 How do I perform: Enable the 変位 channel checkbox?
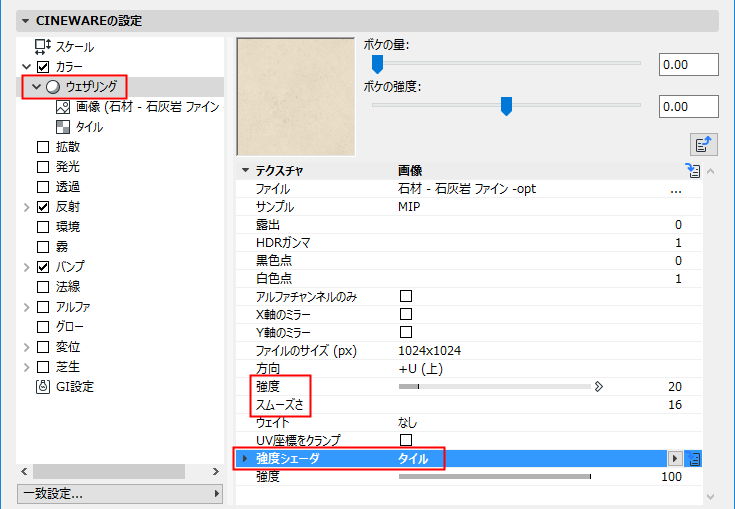point(43,347)
